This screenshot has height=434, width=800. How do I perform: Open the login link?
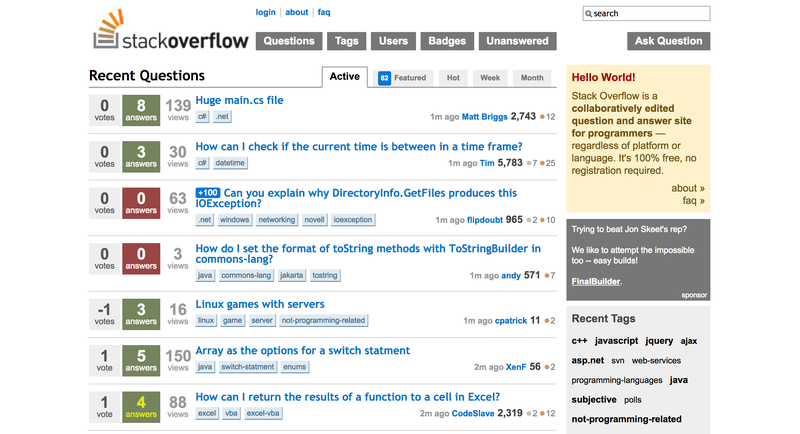[x=265, y=12]
